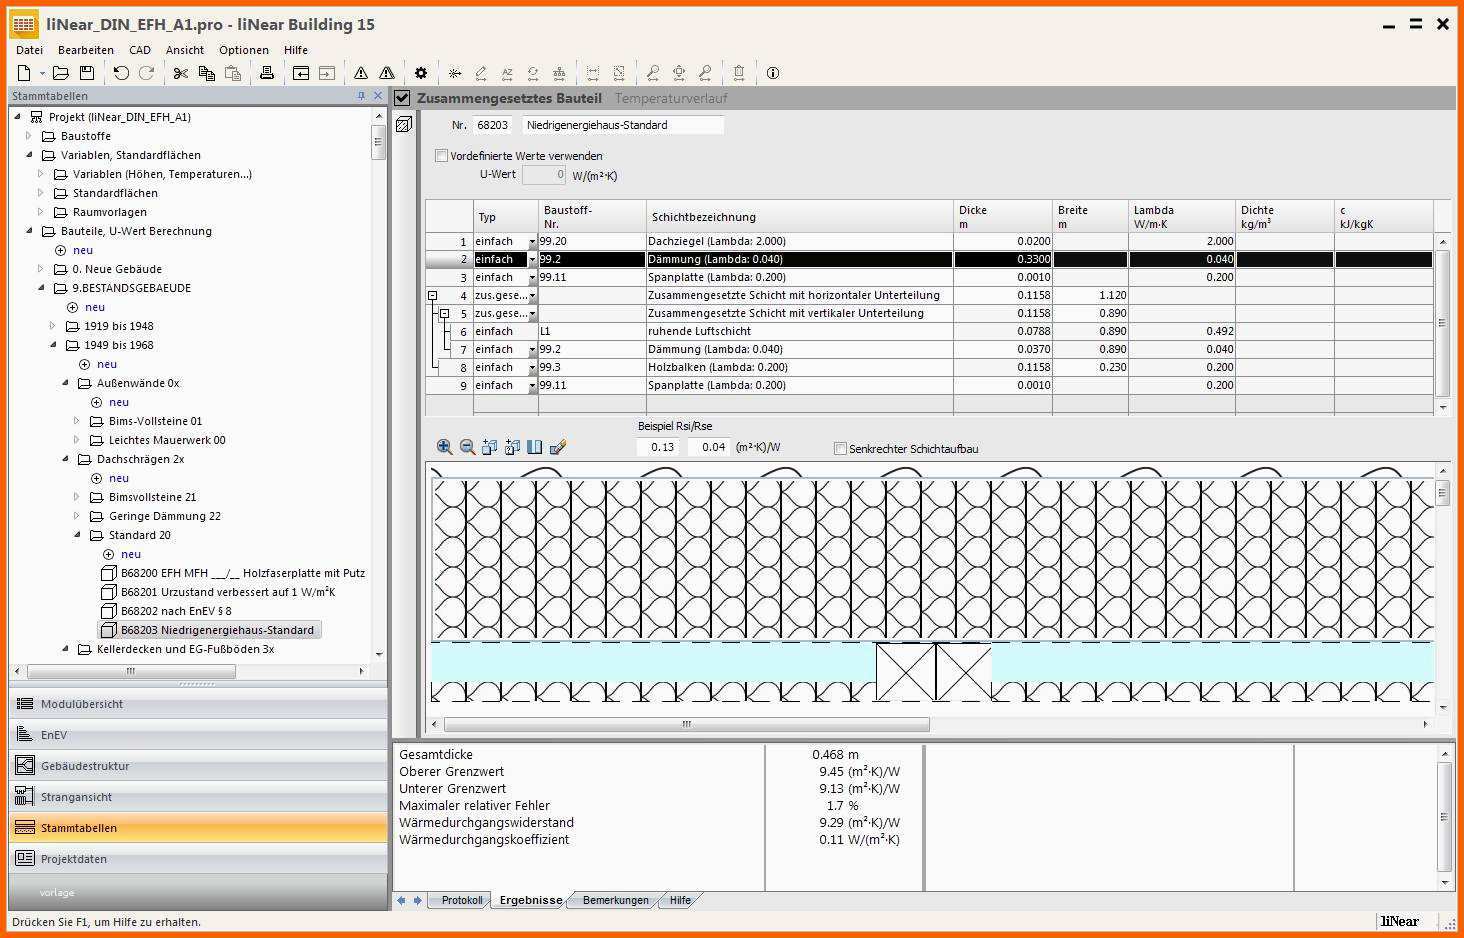Switch to the Protokoll tab
The image size is (1464, 938).
click(x=462, y=900)
